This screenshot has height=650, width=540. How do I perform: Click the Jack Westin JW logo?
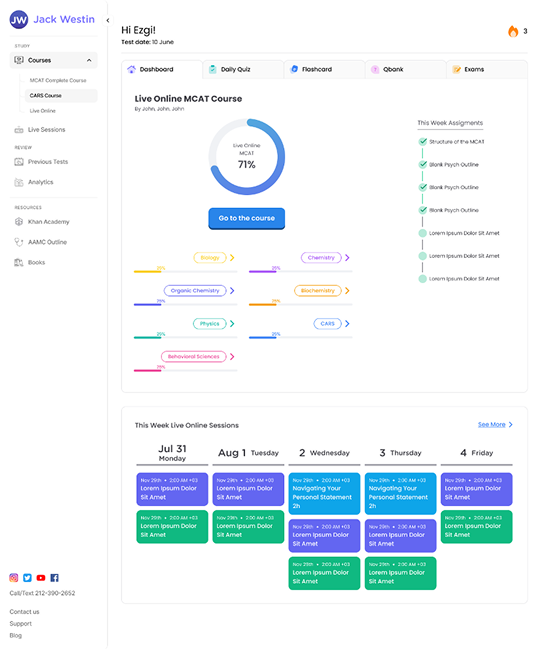(19, 19)
